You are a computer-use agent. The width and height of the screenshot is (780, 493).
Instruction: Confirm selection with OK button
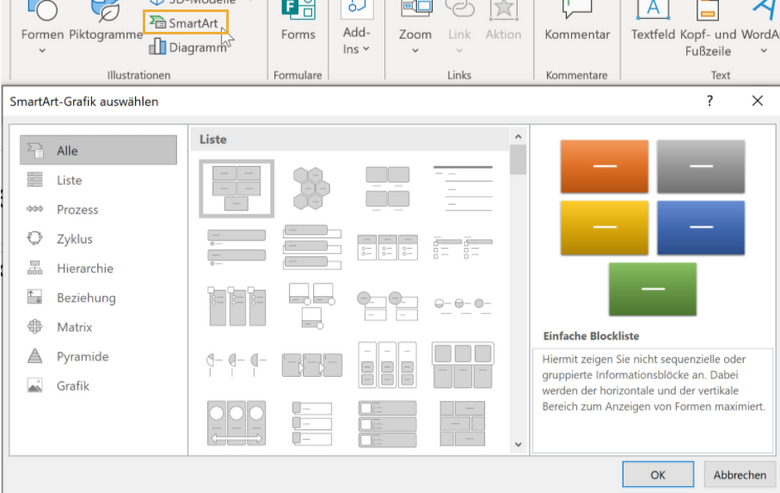(658, 474)
